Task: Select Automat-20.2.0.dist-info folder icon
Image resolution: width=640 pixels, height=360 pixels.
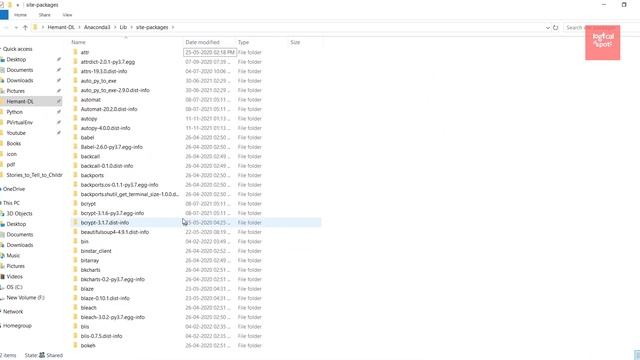Action: (75, 109)
